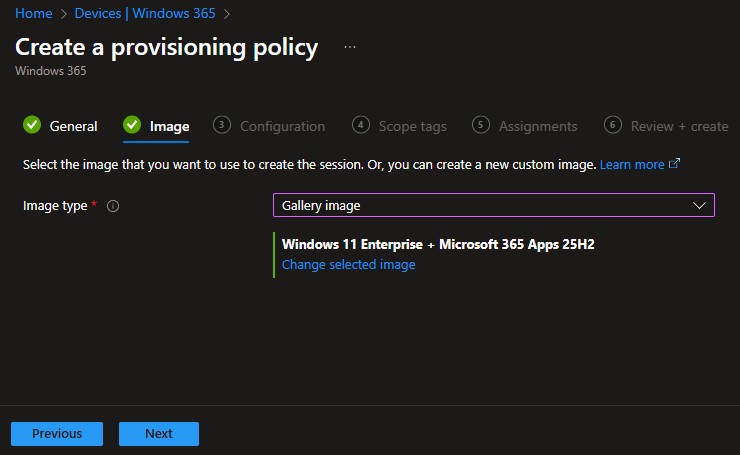This screenshot has width=740, height=455.
Task: Click the step 6 circle icon for Review + create
Action: coord(613,125)
